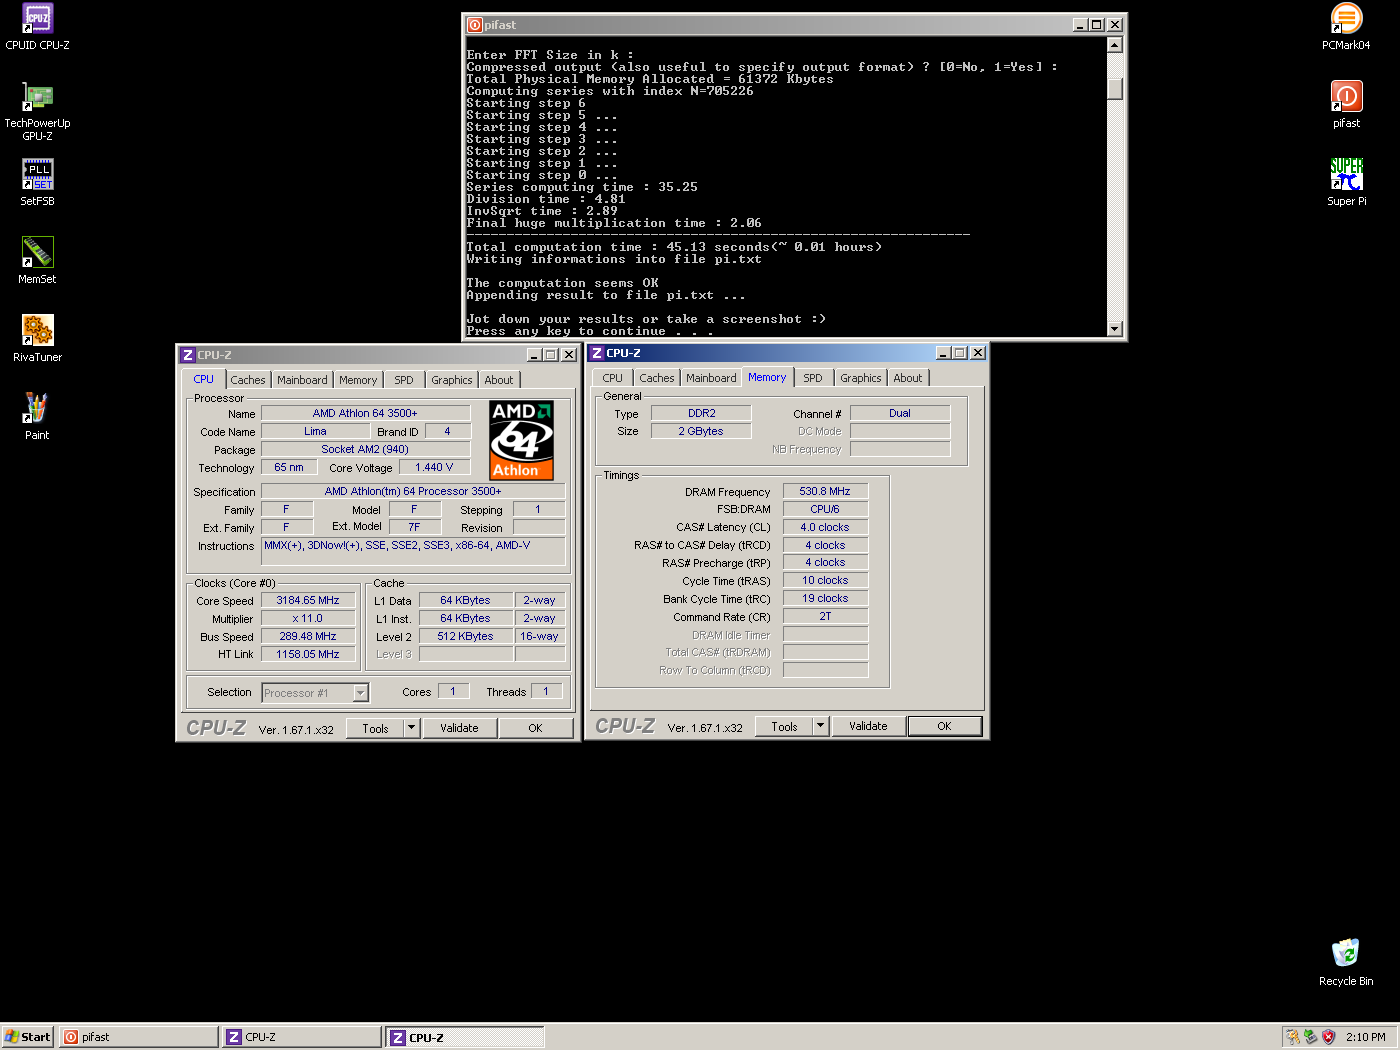Click the CAS# Latency value 4.0 clocks

(x=825, y=527)
